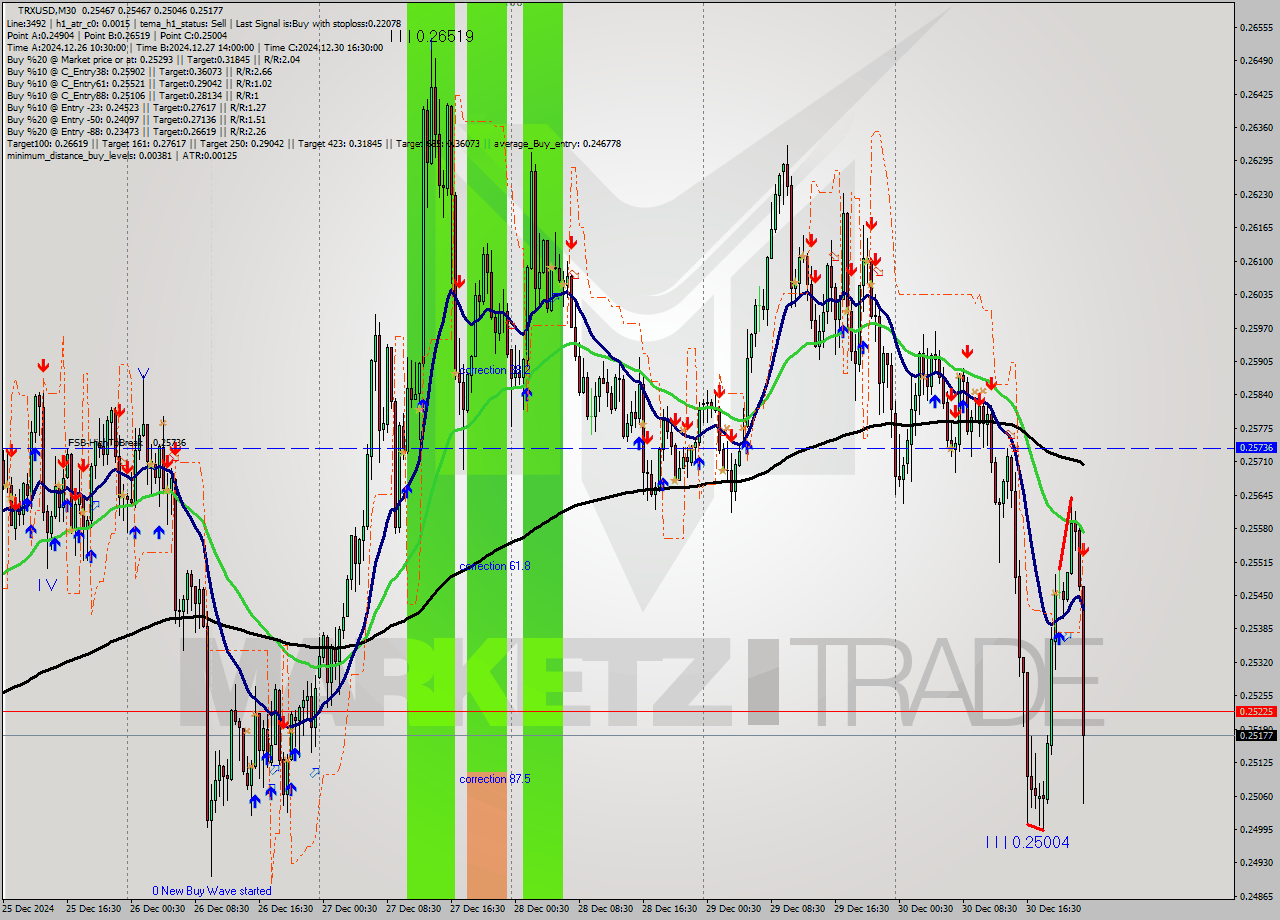The width and height of the screenshot is (1280, 920).
Task: Click the 0.26035 price axis label
Action: click(1256, 295)
